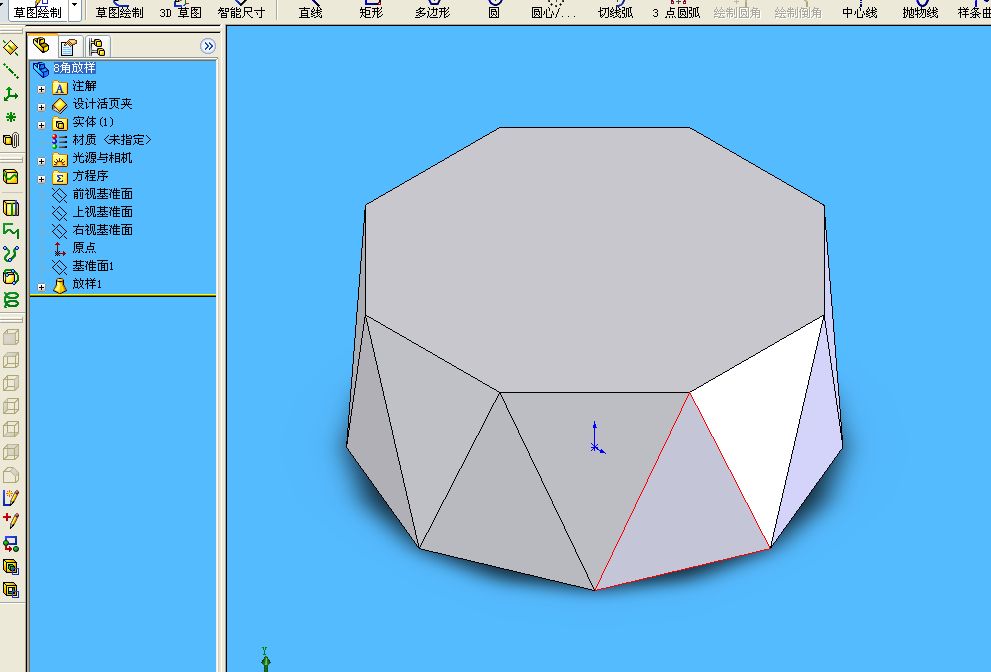The image size is (991, 672).
Task: Click the coordinate system icon in left toolbar
Action: 11,94
